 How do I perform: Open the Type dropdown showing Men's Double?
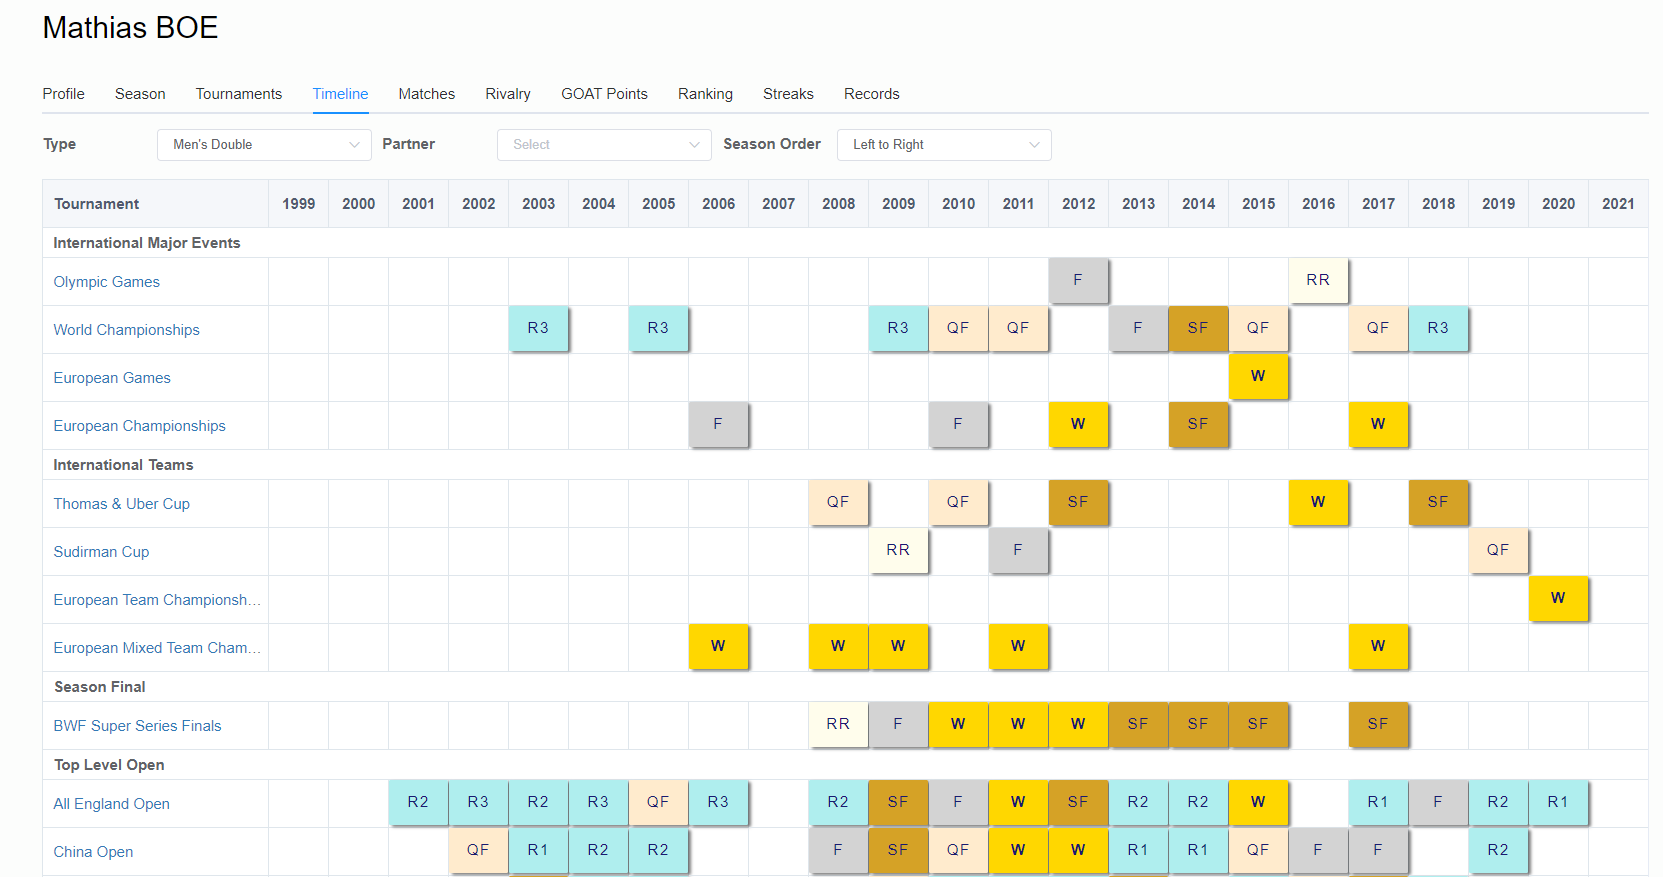coord(264,145)
